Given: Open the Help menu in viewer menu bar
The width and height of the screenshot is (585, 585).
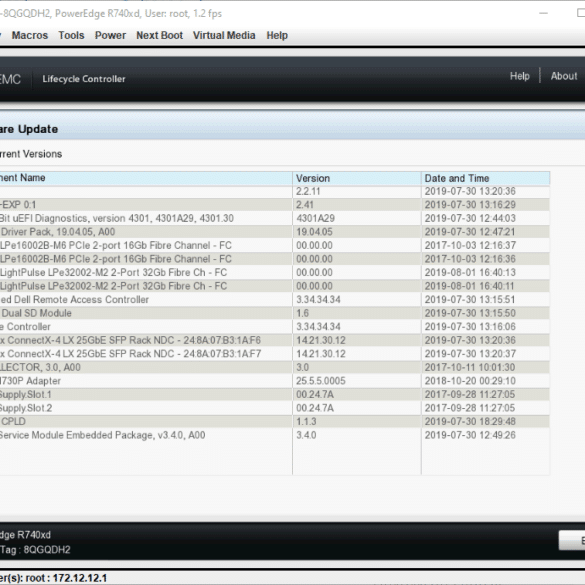Looking at the screenshot, I should [277, 35].
